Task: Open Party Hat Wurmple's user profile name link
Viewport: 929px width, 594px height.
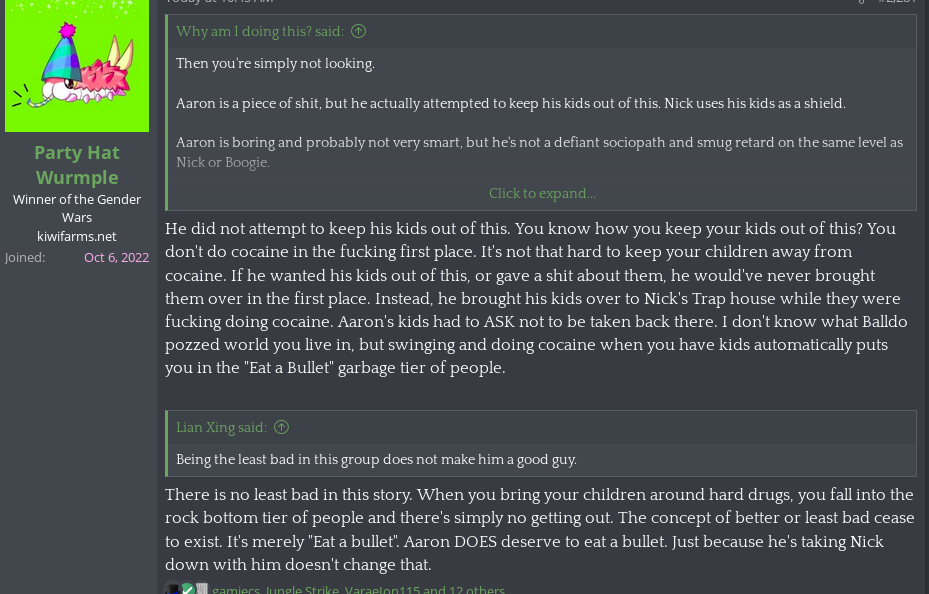Action: pos(77,164)
